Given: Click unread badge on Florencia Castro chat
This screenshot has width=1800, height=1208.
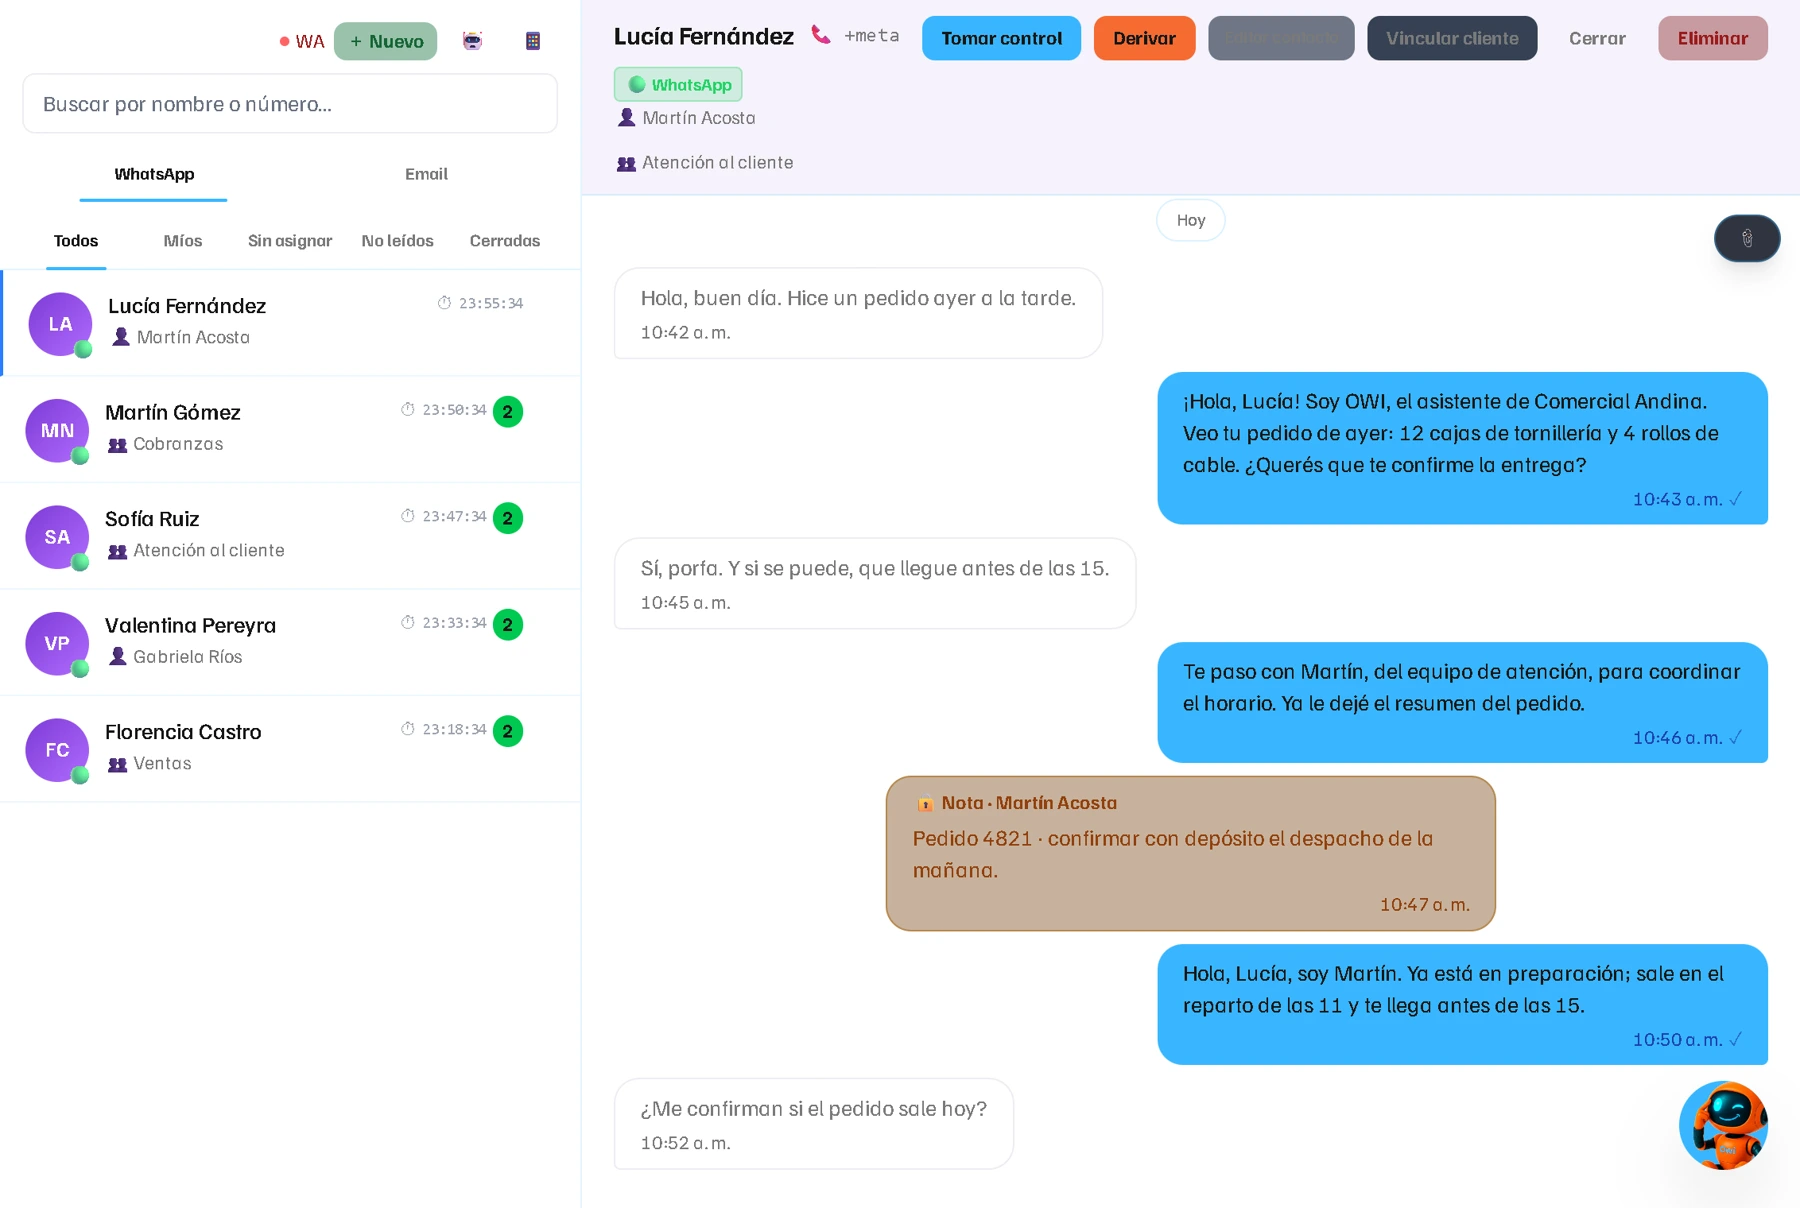Looking at the screenshot, I should [x=508, y=731].
